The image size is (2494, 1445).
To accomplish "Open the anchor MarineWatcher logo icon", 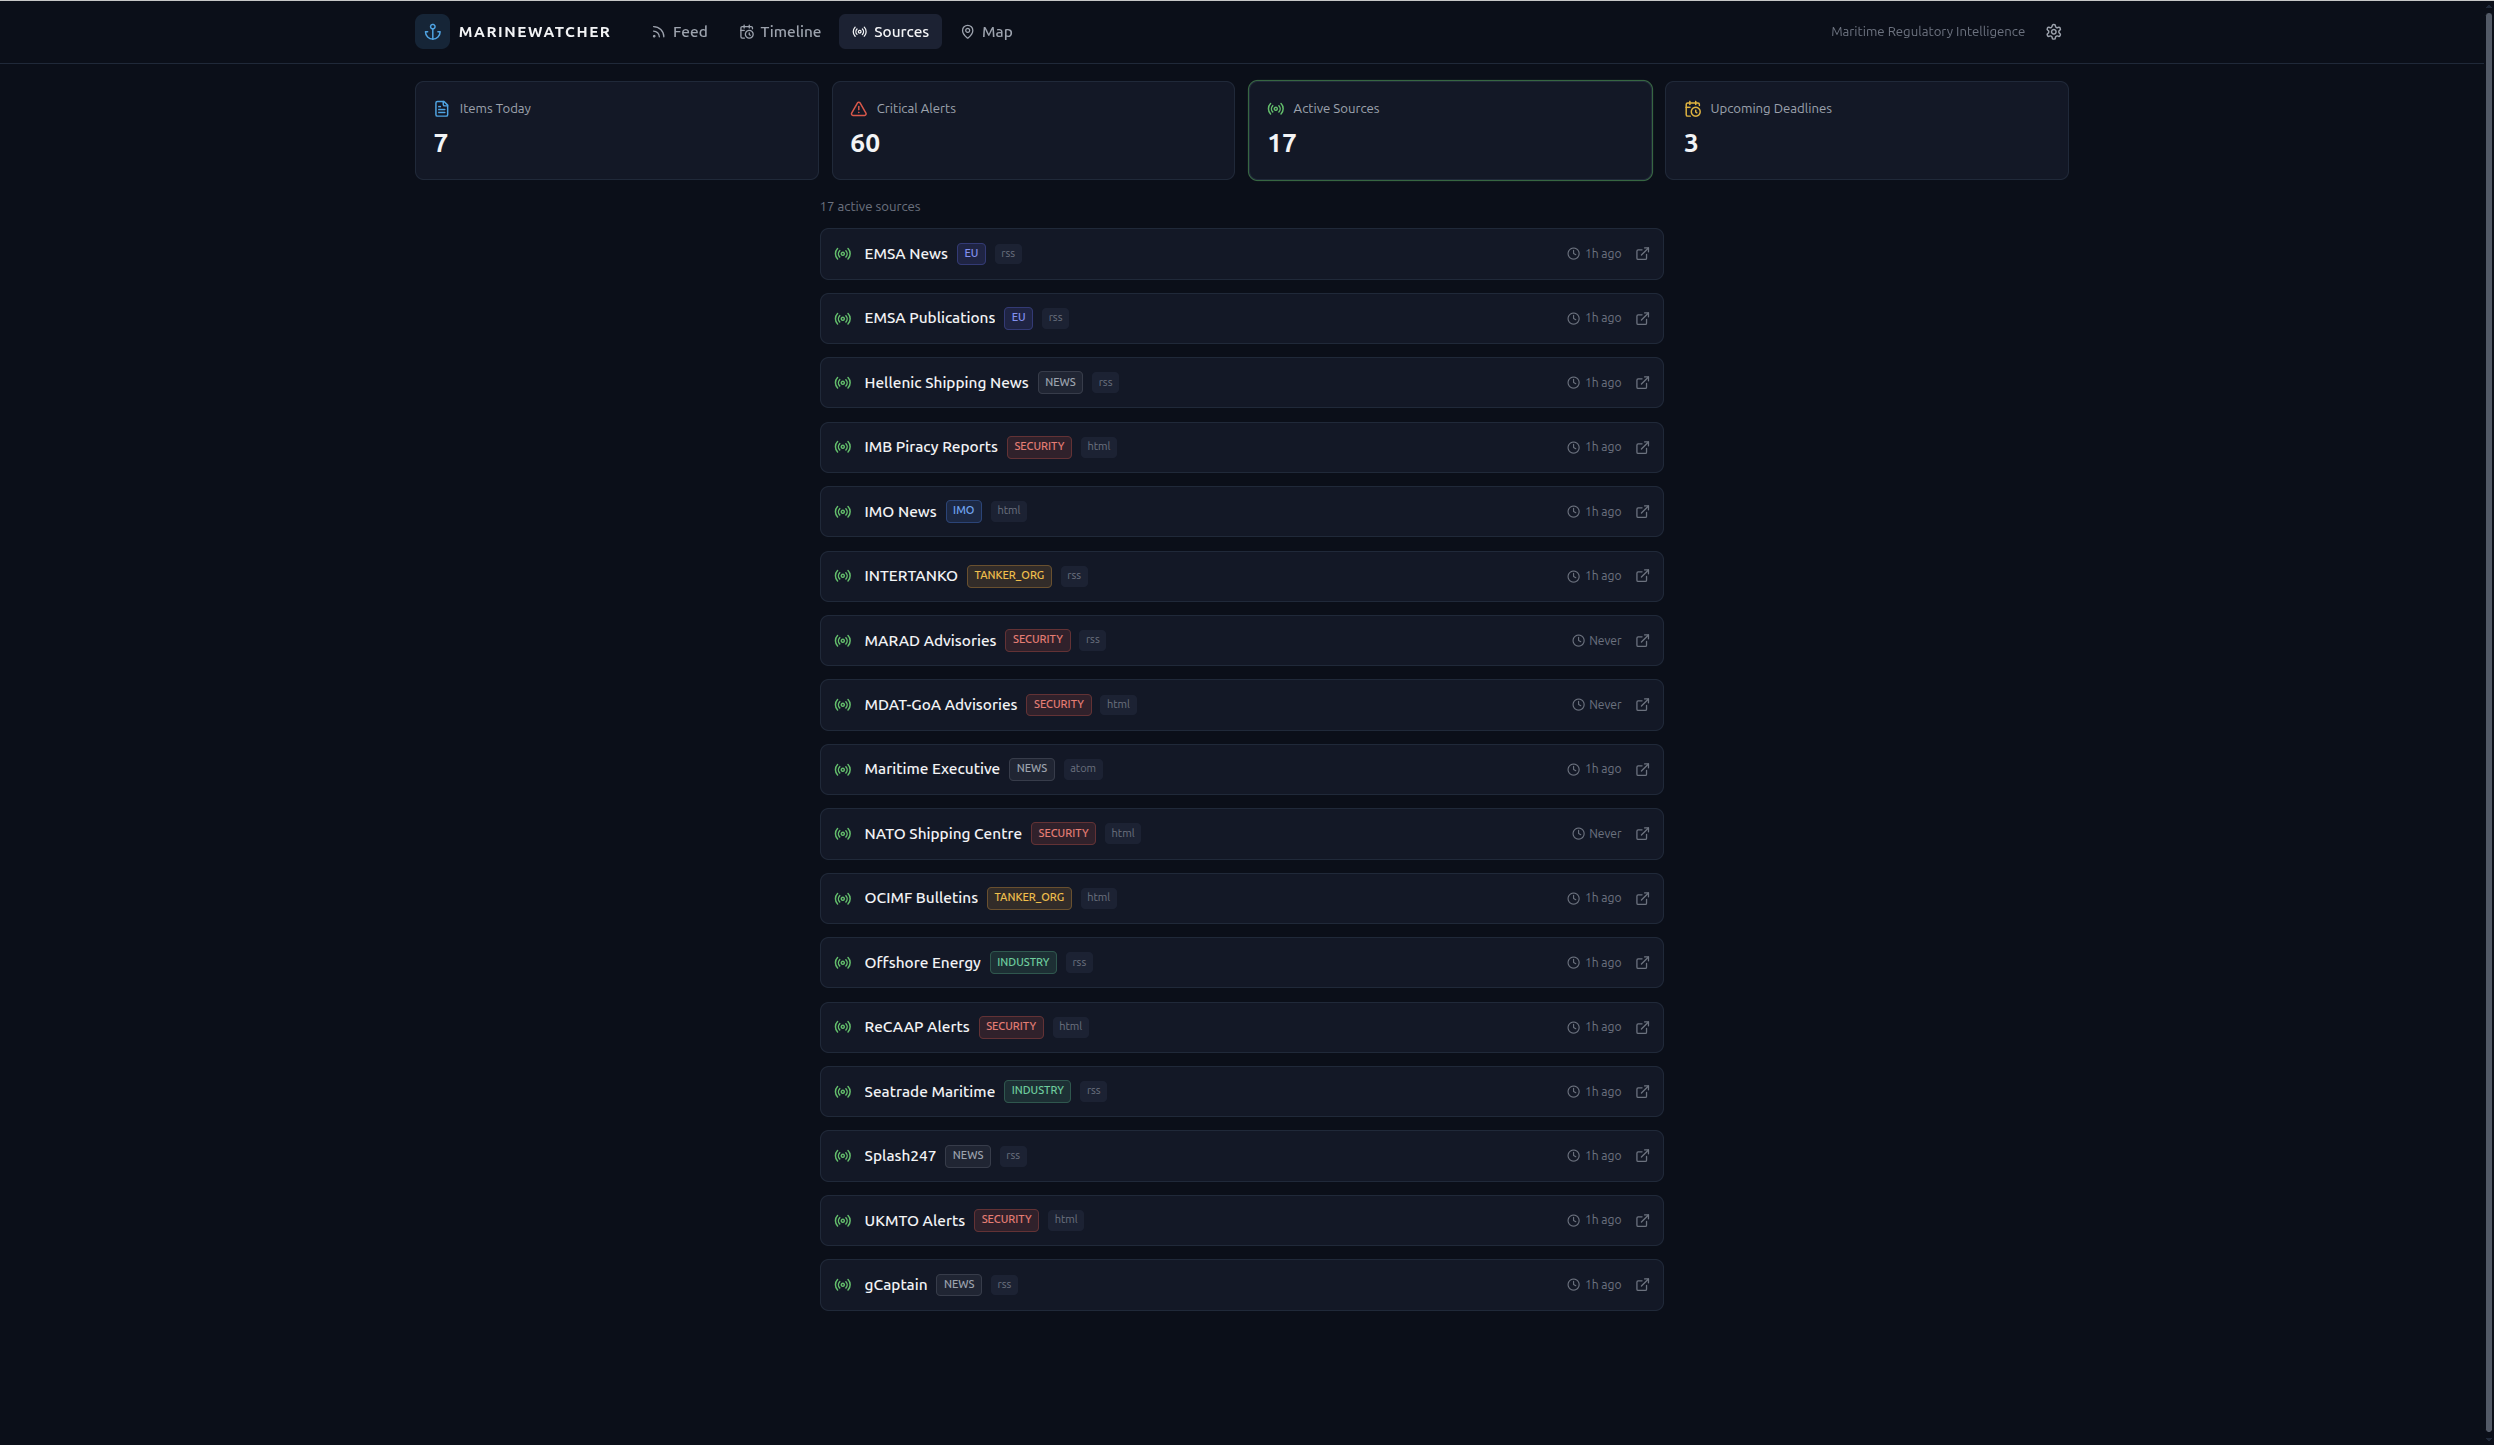I will coord(431,31).
